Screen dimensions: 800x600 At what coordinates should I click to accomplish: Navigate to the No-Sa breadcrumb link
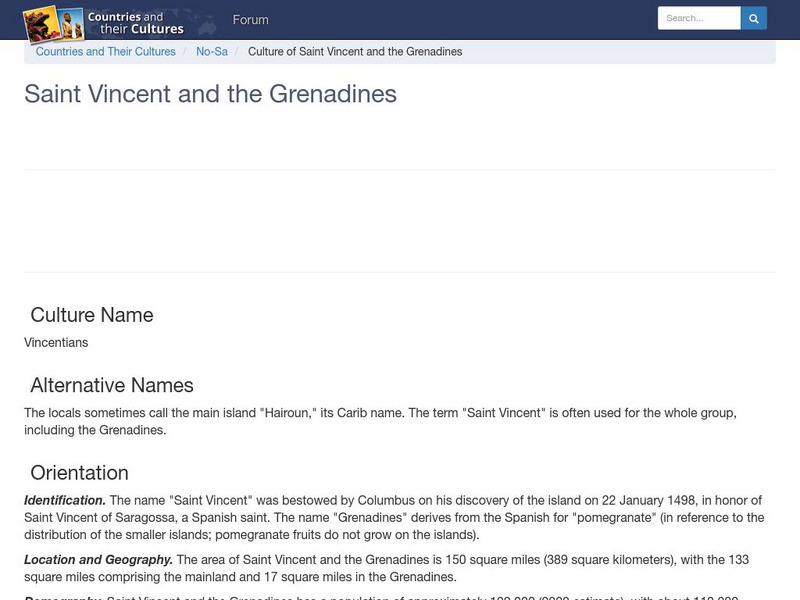(211, 51)
